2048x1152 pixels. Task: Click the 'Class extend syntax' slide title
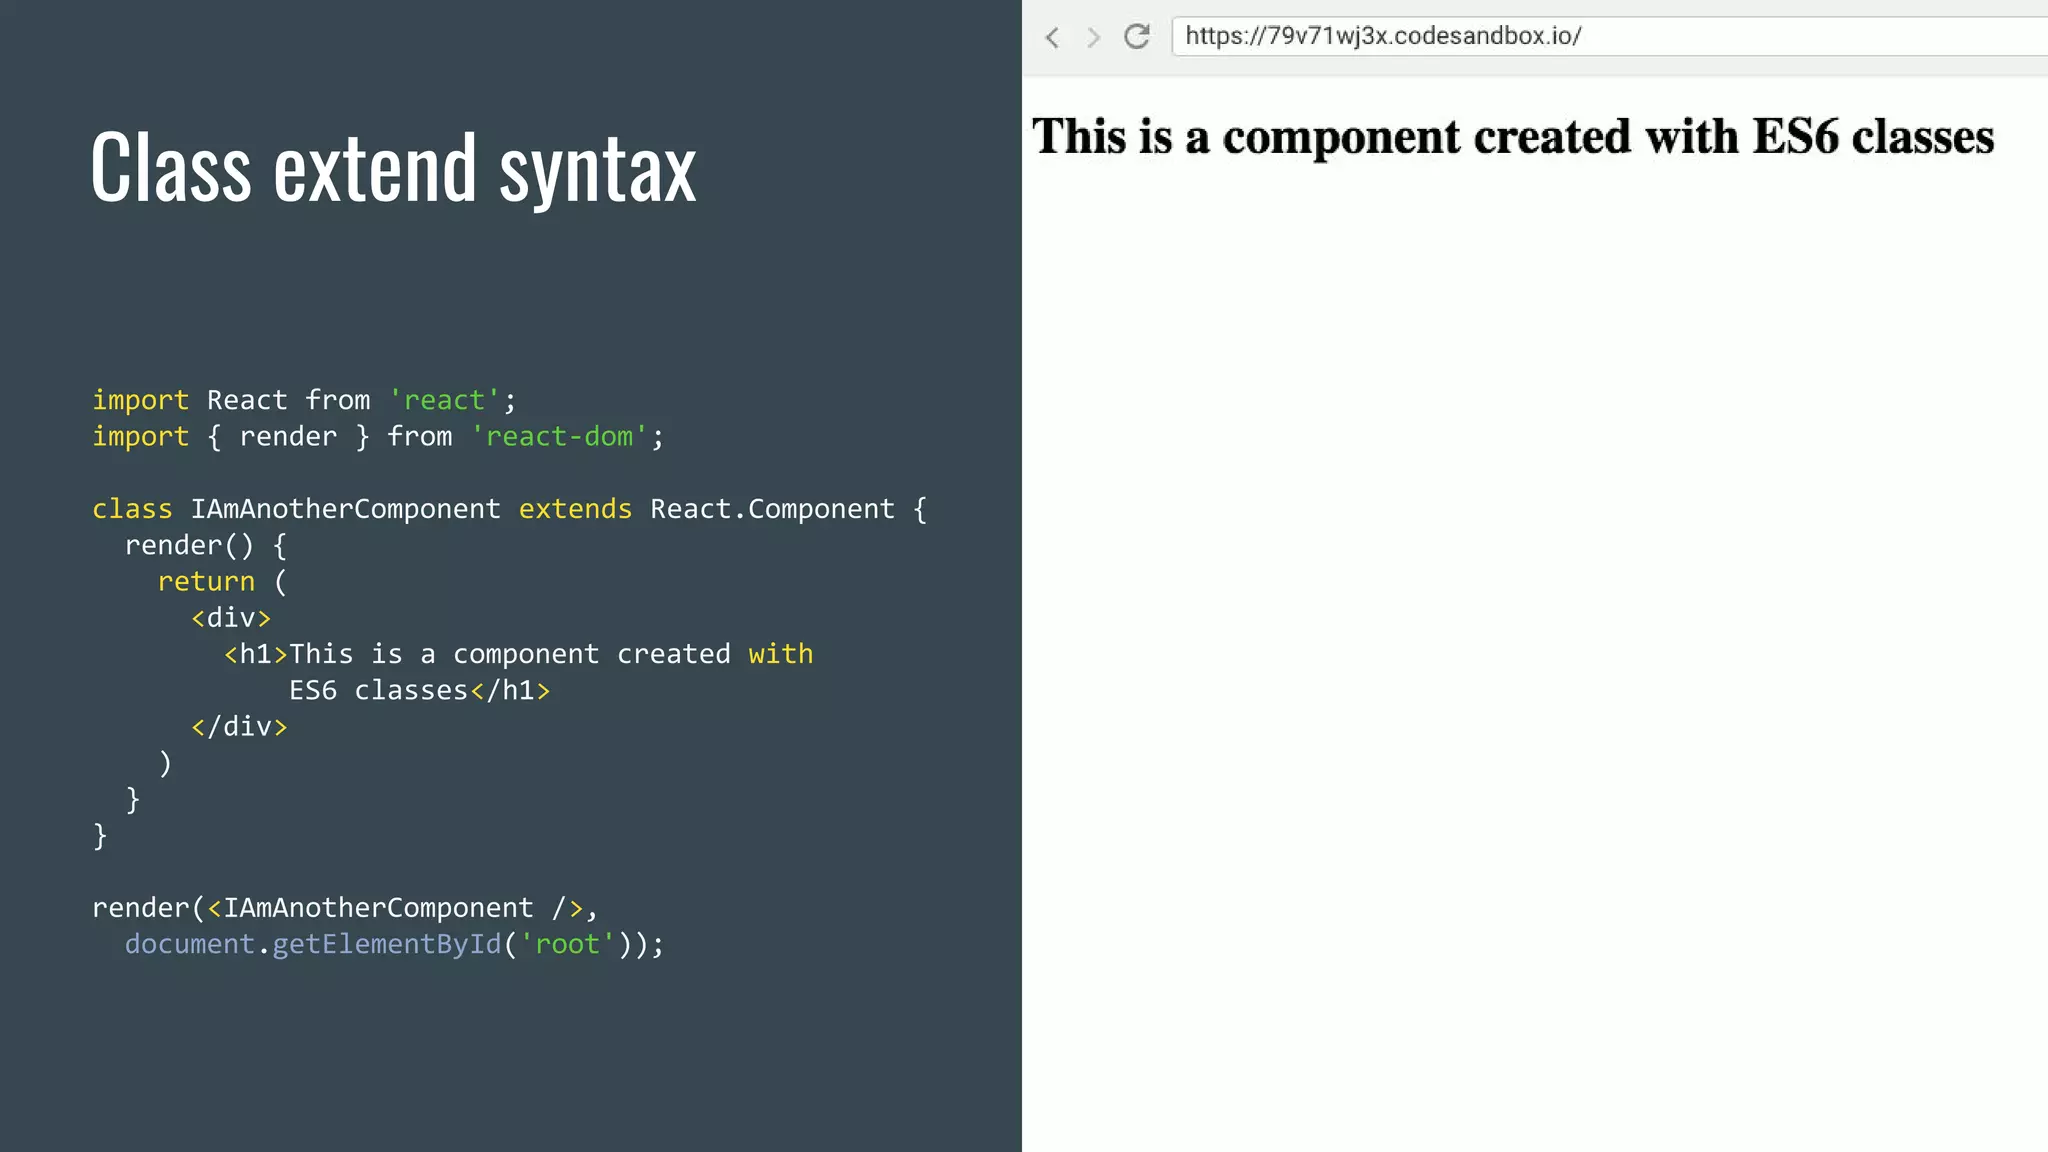pos(393,168)
